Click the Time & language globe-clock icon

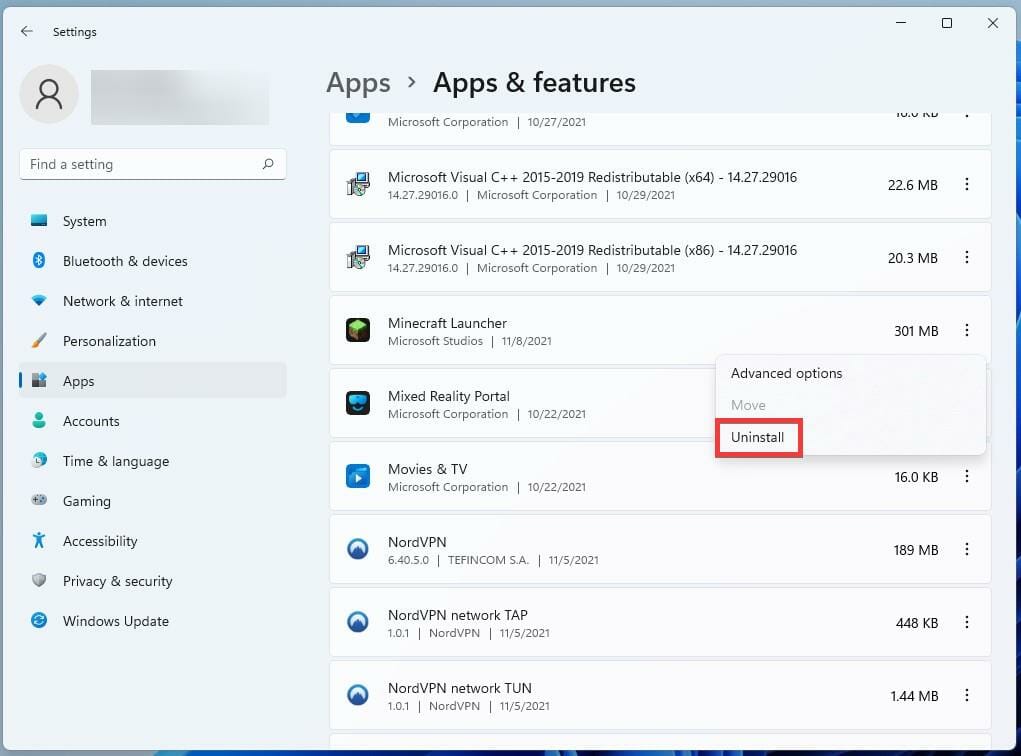[39, 460]
